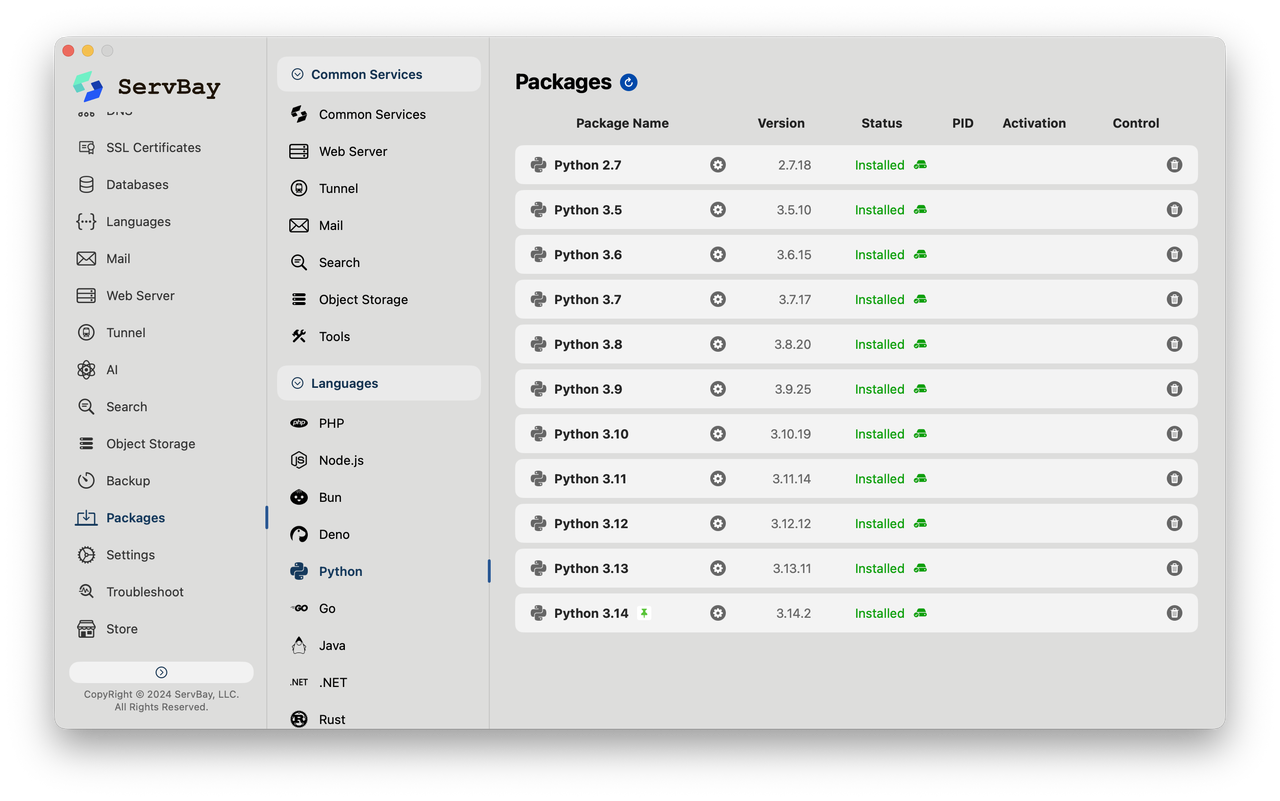Delete Python 3.9 using its trash icon
The width and height of the screenshot is (1280, 801).
[x=1174, y=389]
